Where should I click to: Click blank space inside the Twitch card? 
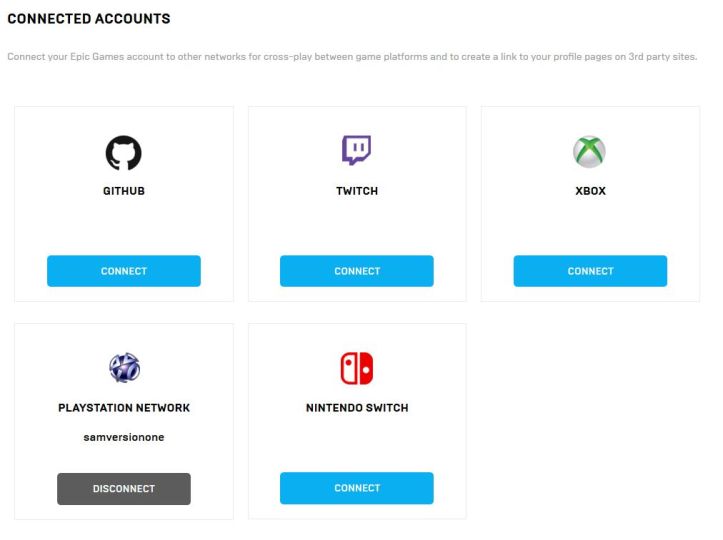357,225
